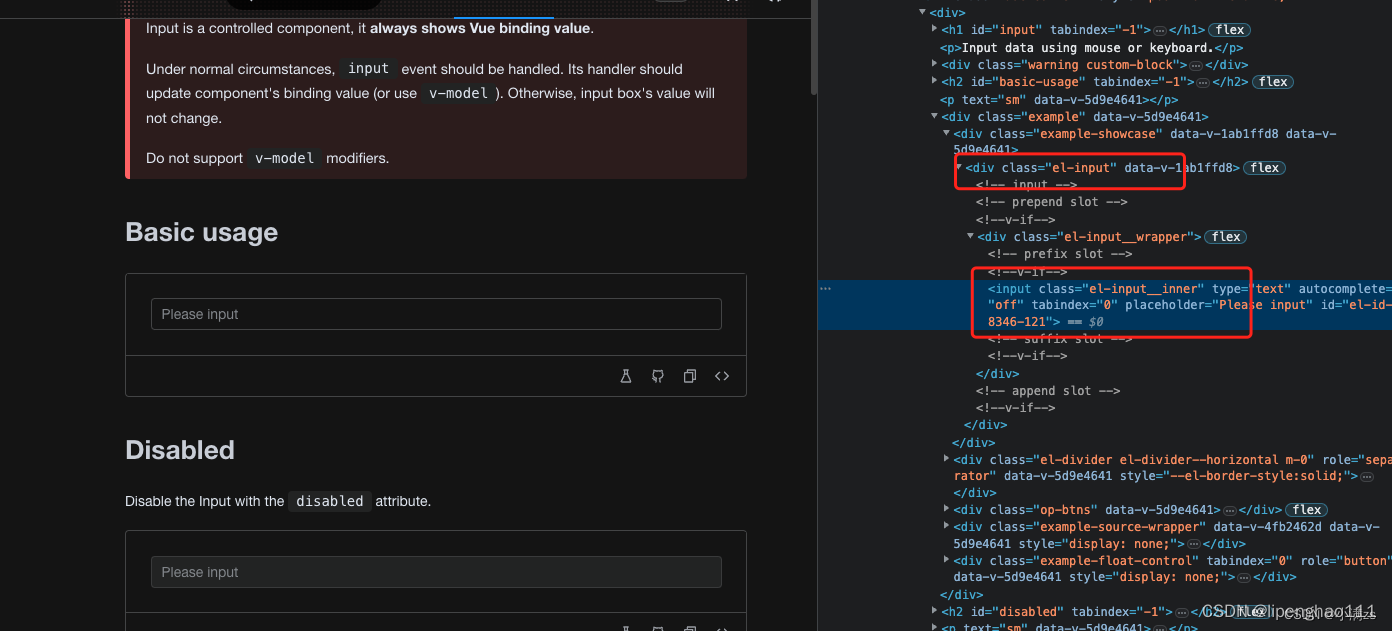The height and width of the screenshot is (631, 1392).
Task: Toggle the flex badge on op-btns div
Action: tap(1306, 510)
